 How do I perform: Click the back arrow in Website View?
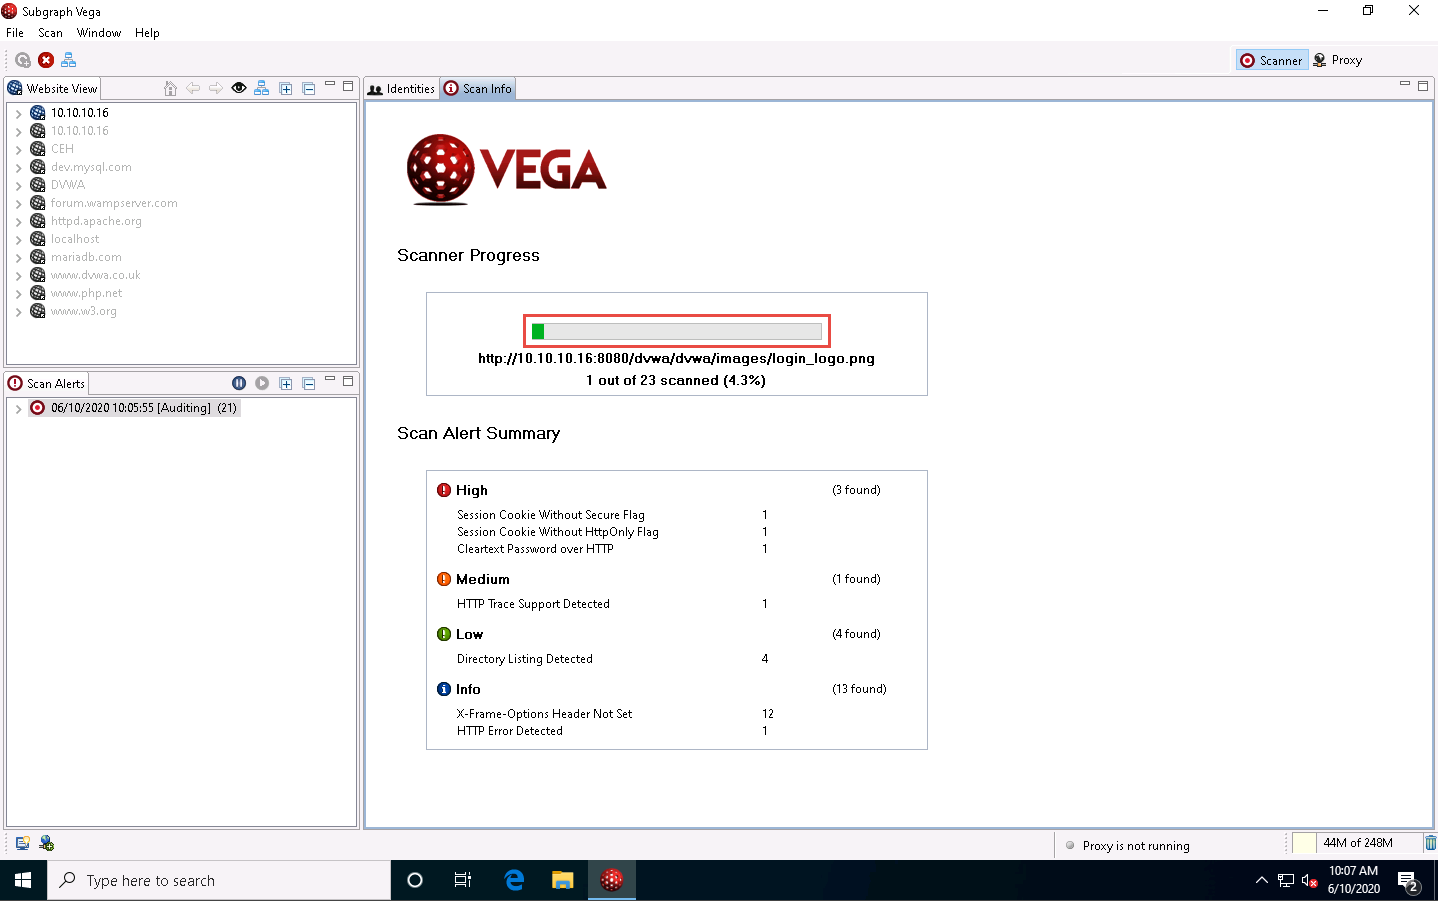[193, 88]
